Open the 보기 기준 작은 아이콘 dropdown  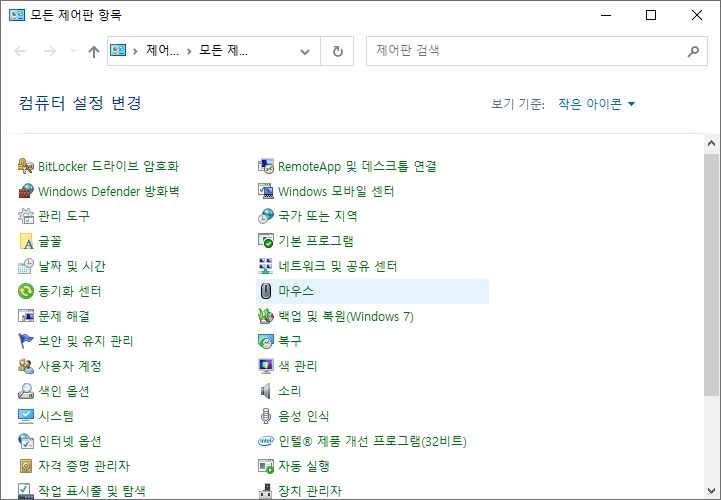(x=596, y=104)
